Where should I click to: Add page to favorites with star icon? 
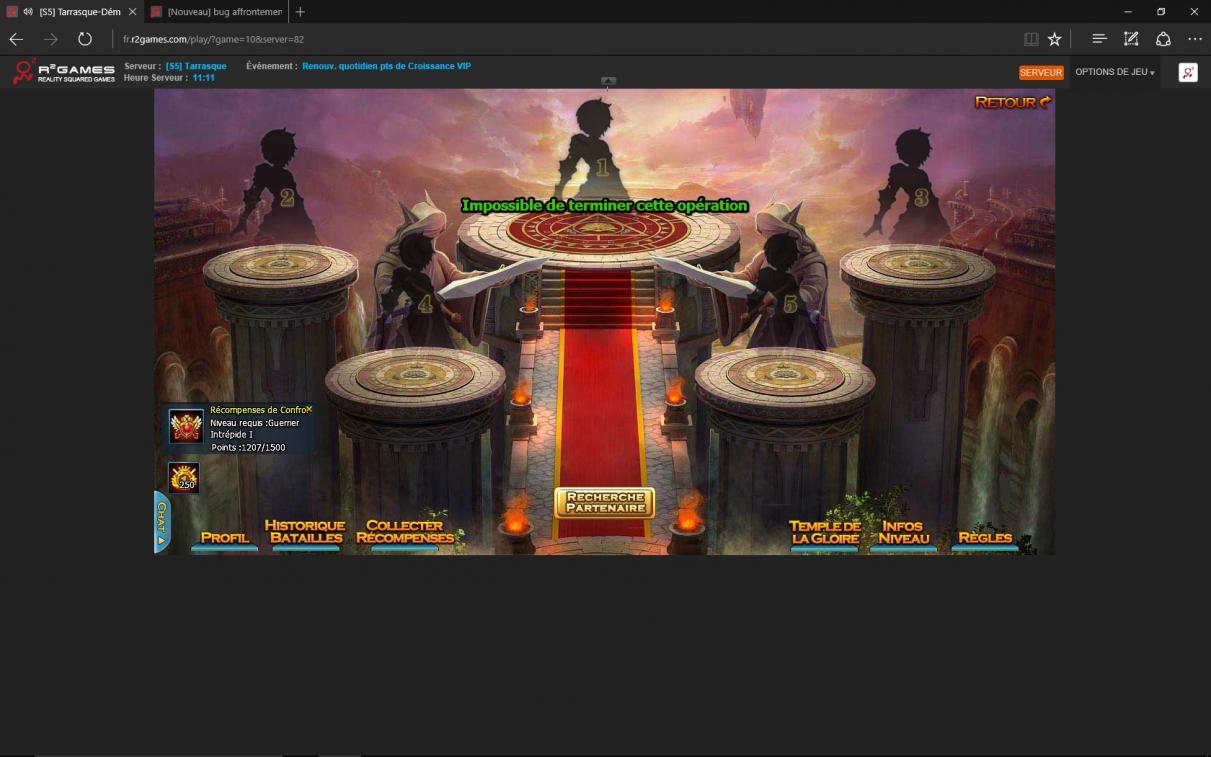(1054, 39)
